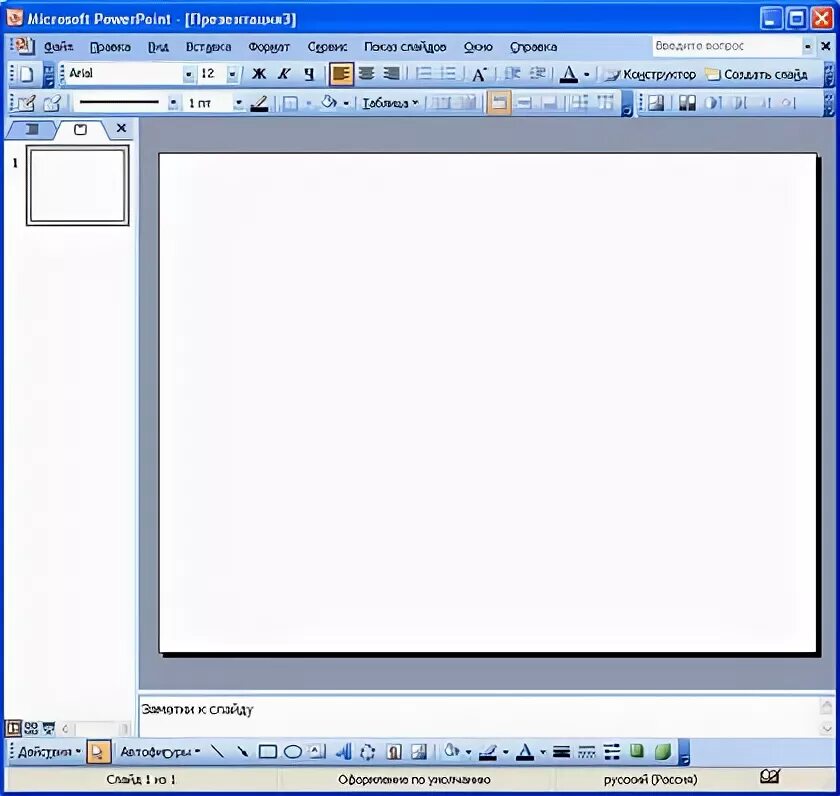Open the Файл menu
This screenshot has height=796, width=840.
[x=58, y=47]
